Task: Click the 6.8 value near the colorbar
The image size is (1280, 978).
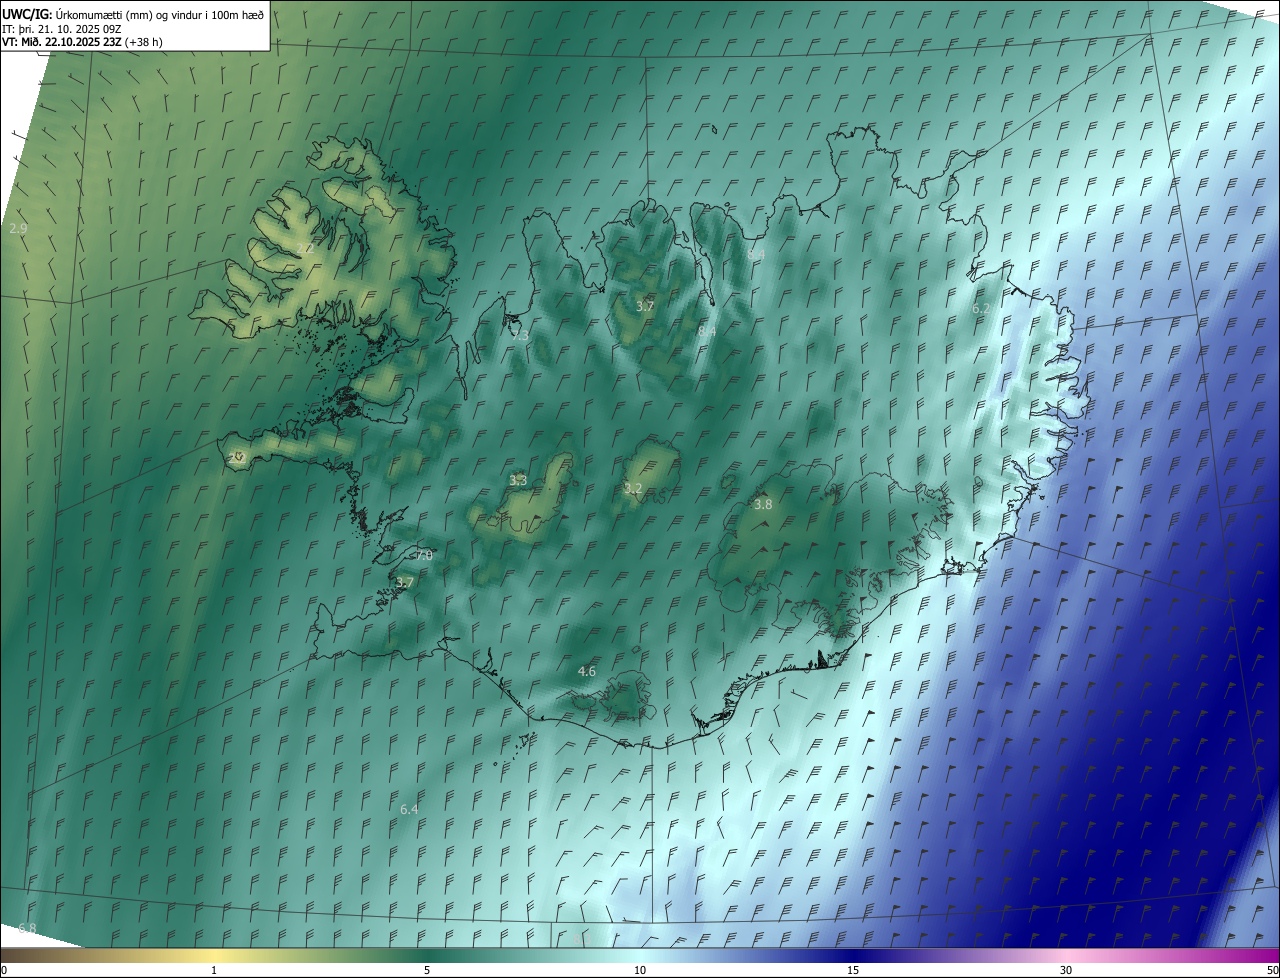Action: [27, 929]
